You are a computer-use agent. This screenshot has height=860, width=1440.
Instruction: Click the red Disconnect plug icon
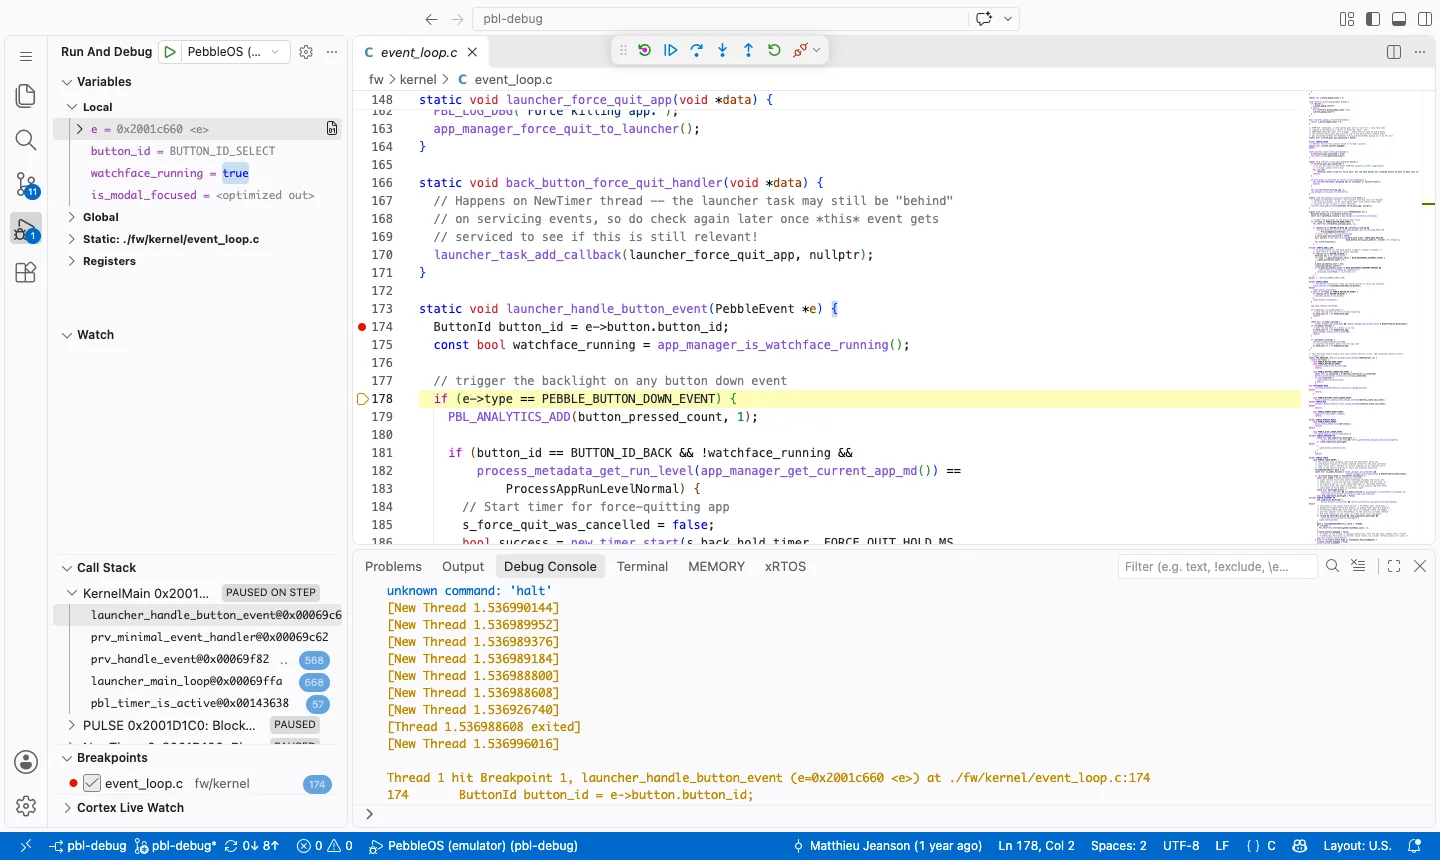point(800,50)
